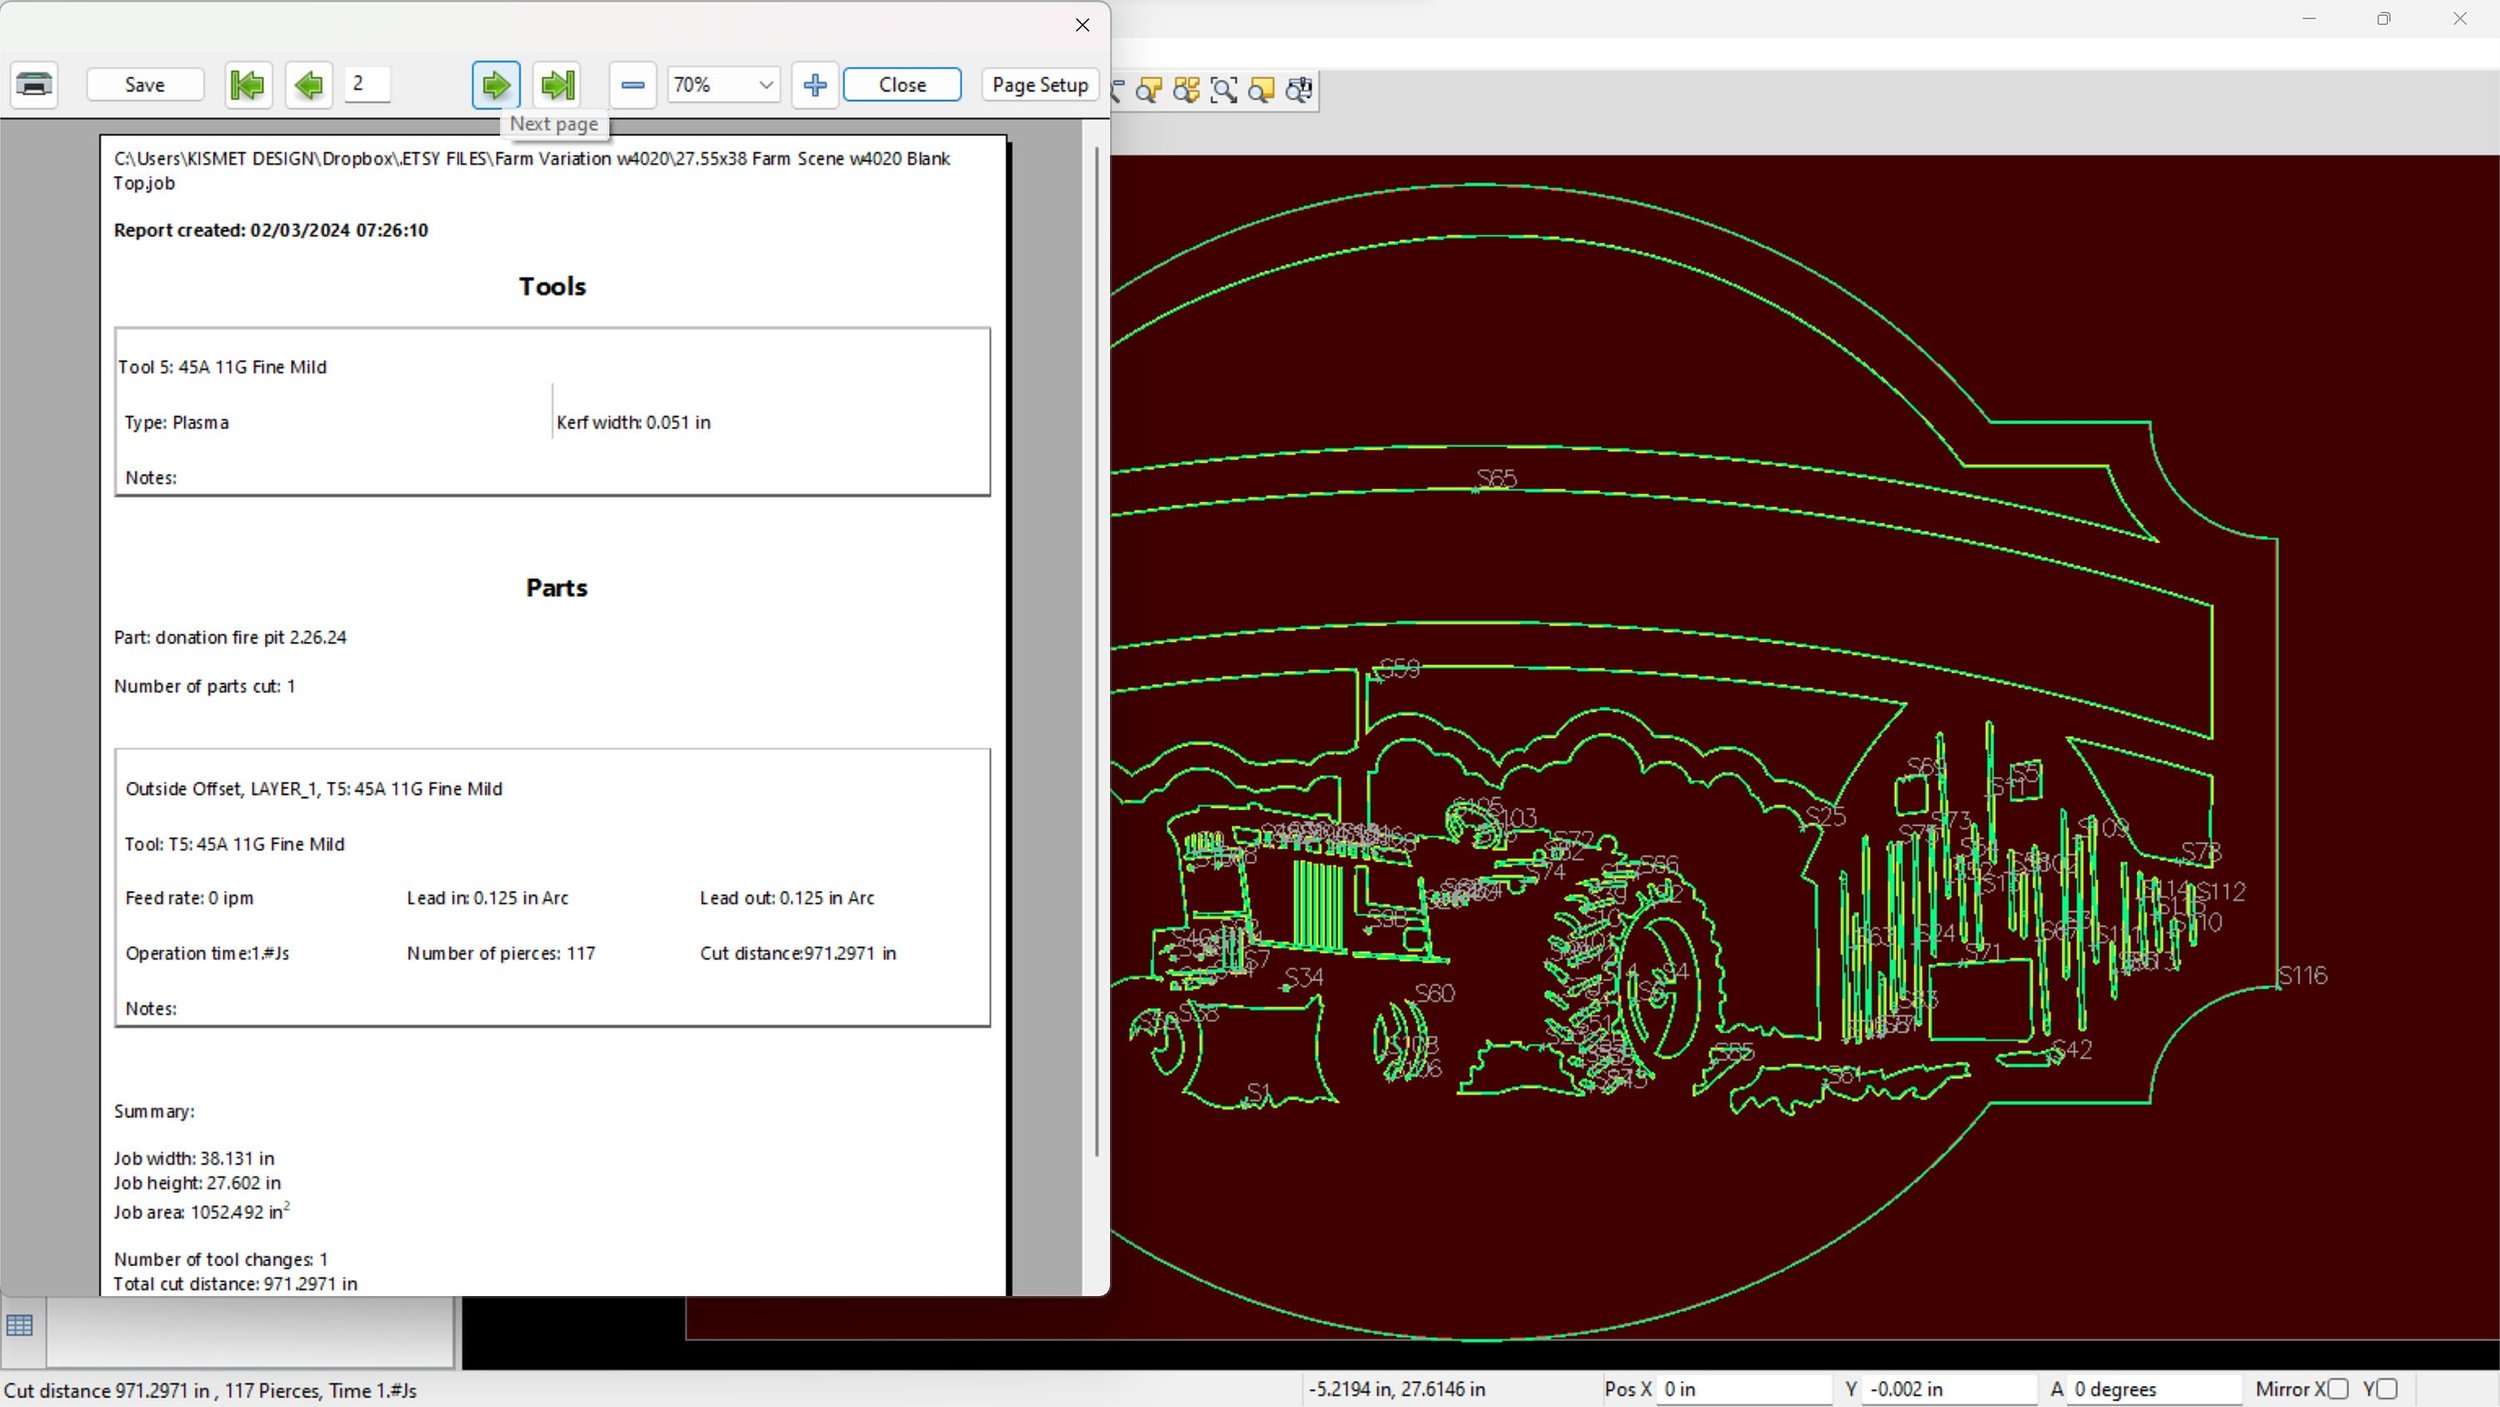Zoom in report with plus button
Viewport: 2500px width, 1407px height.
point(815,85)
